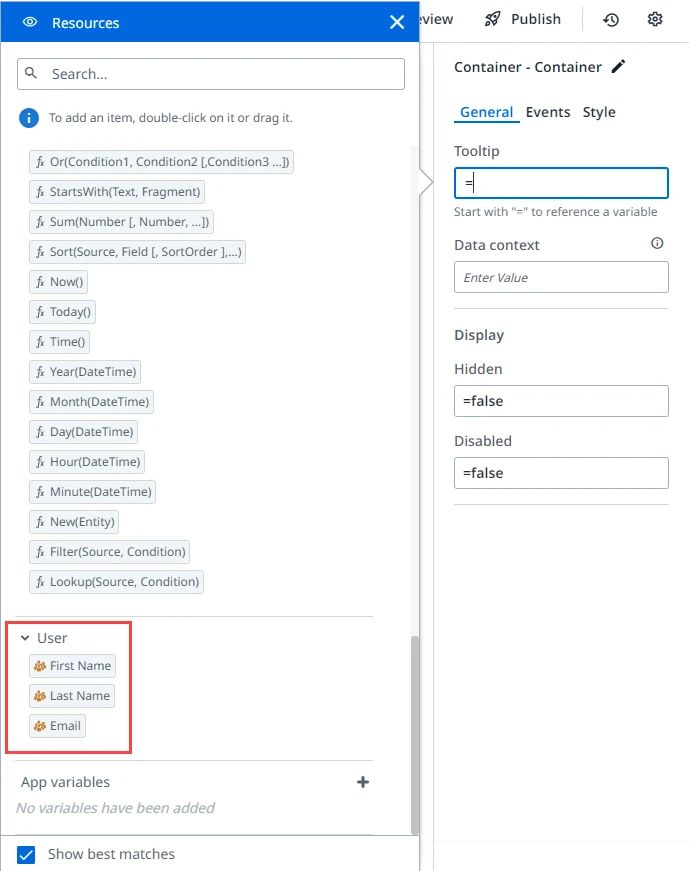Click the Hidden property field

click(x=561, y=401)
